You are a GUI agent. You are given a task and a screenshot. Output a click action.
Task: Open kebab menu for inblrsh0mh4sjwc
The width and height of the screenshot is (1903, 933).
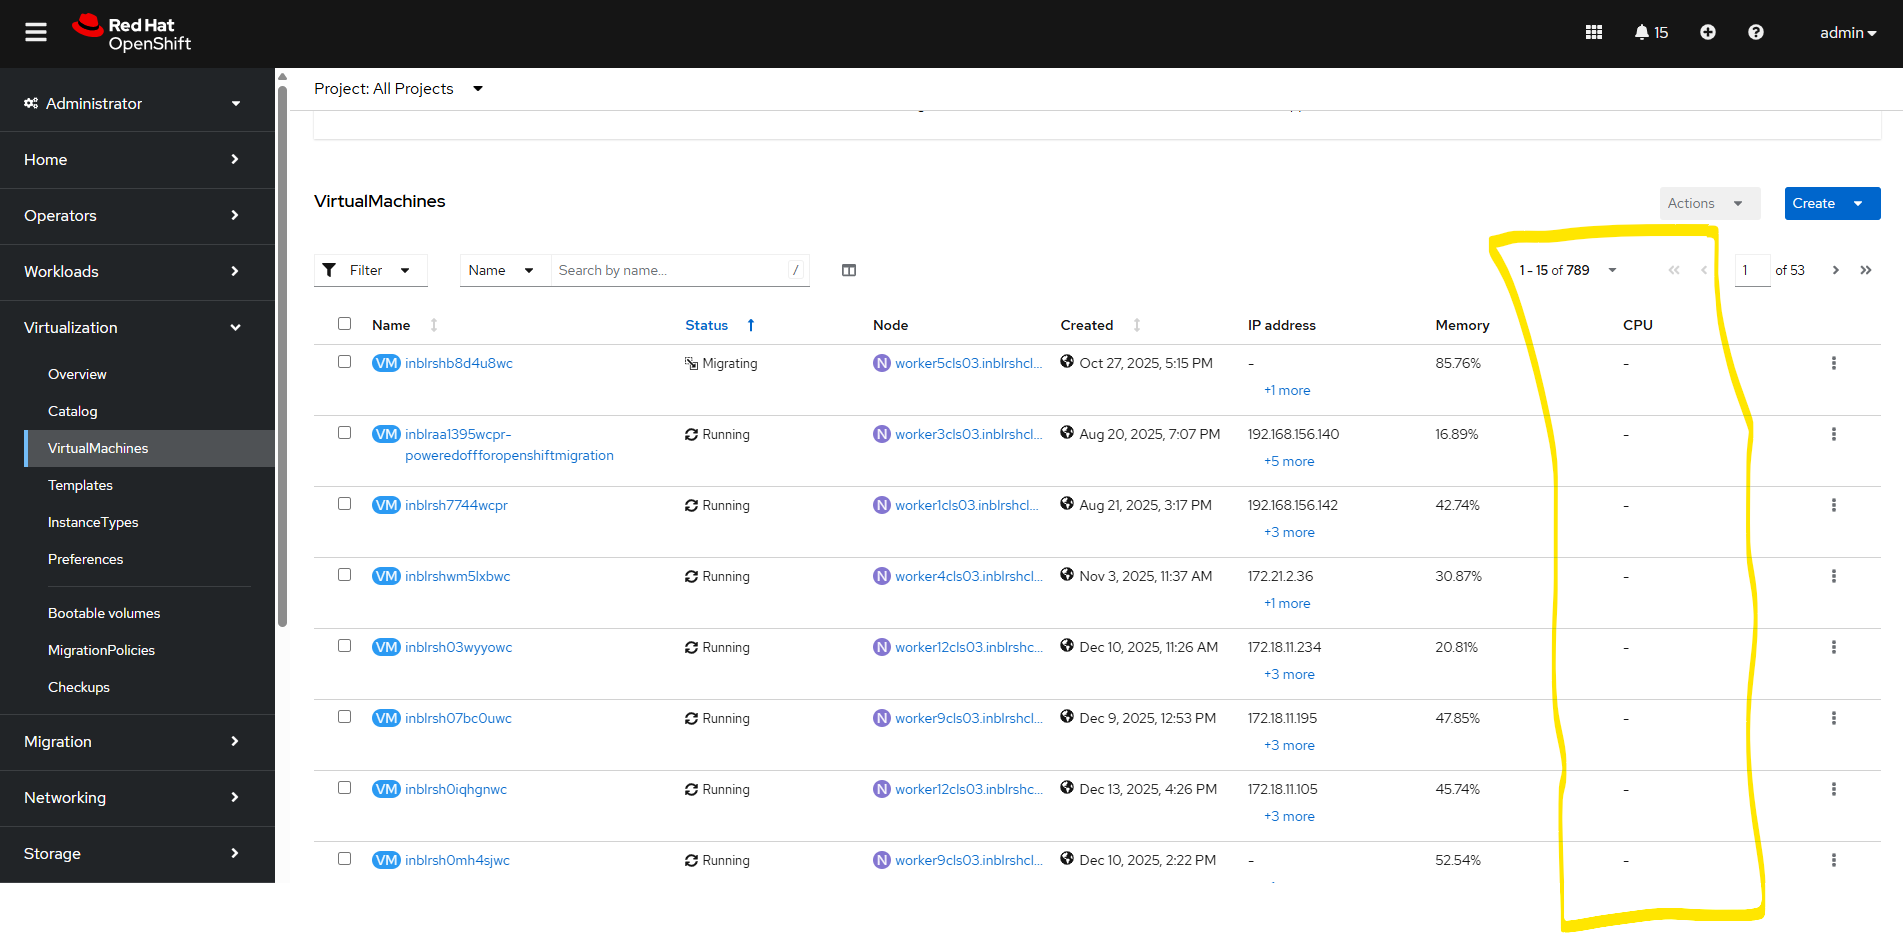point(1834,860)
